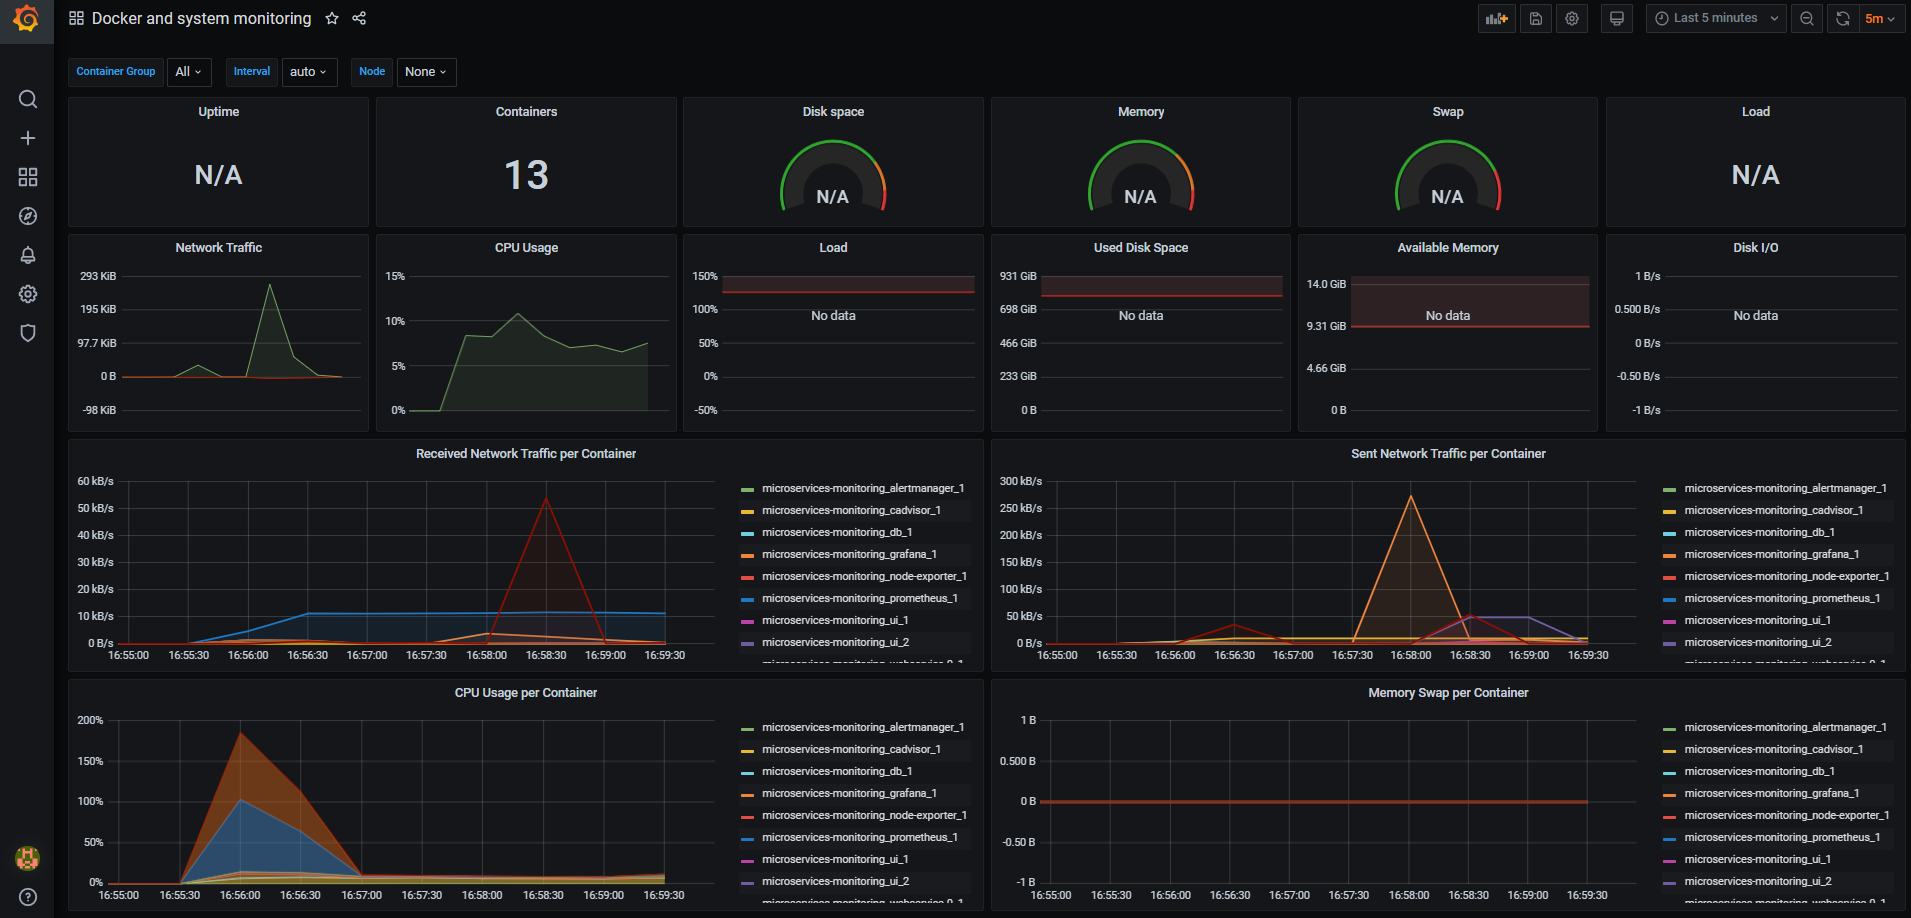Open the Available Memory panel menu
Viewport: 1911px width, 918px height.
click(1448, 248)
